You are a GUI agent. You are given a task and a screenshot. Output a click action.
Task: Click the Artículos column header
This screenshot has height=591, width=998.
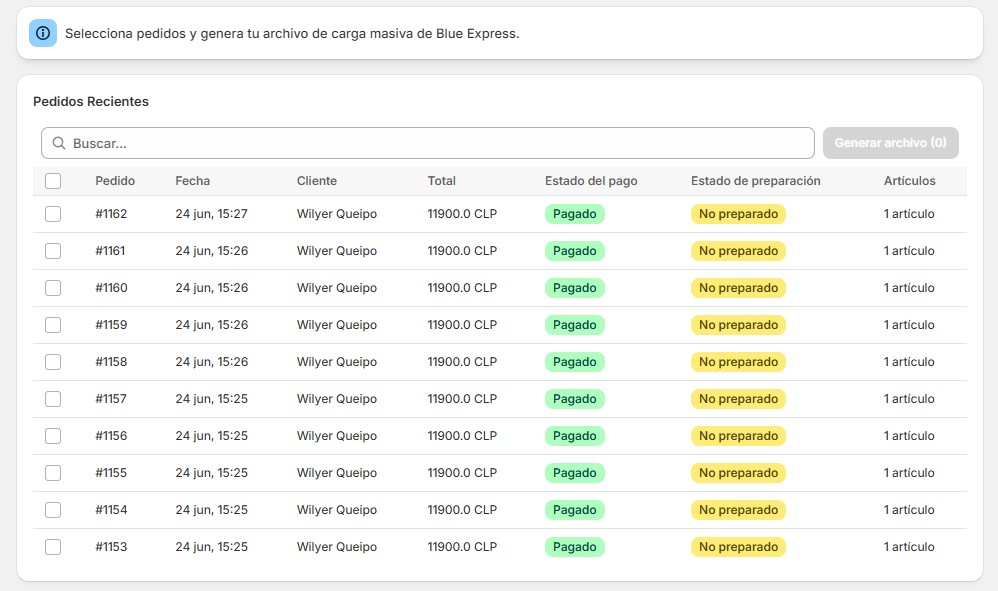910,181
